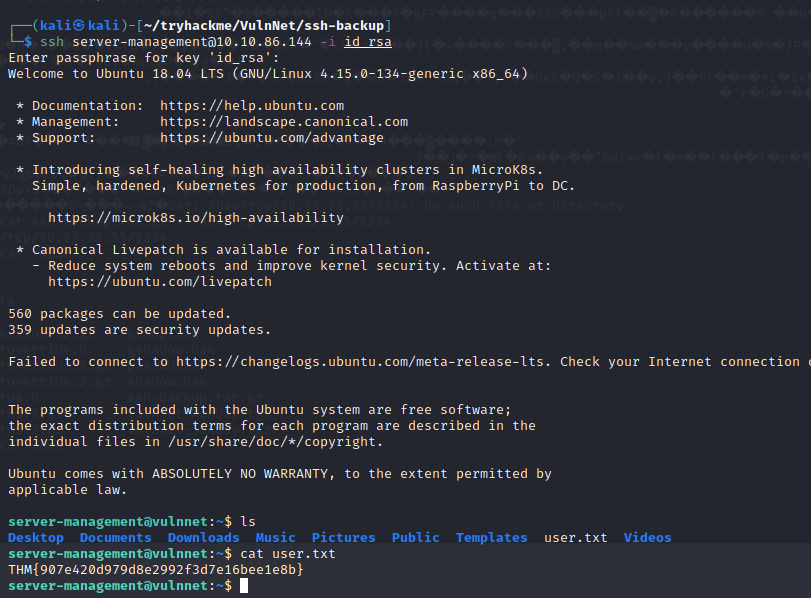Select the Templates directory entry

click(x=491, y=538)
